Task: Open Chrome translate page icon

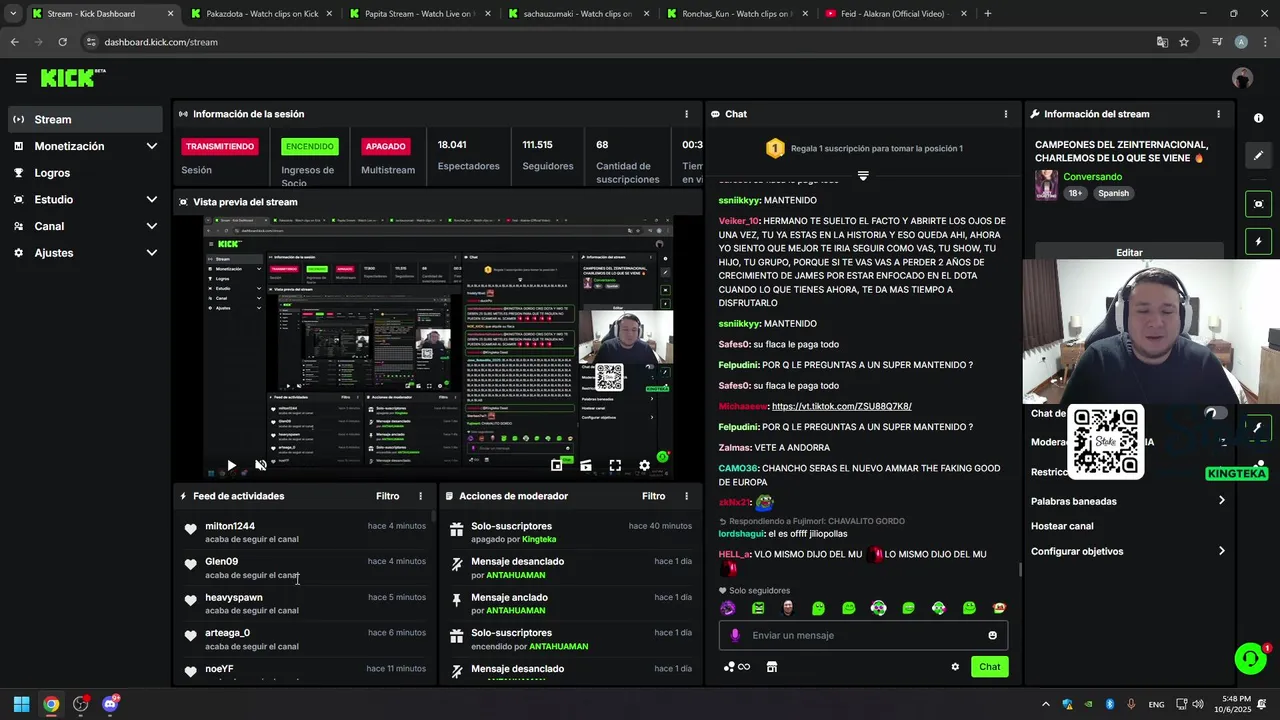Action: coord(1162,42)
